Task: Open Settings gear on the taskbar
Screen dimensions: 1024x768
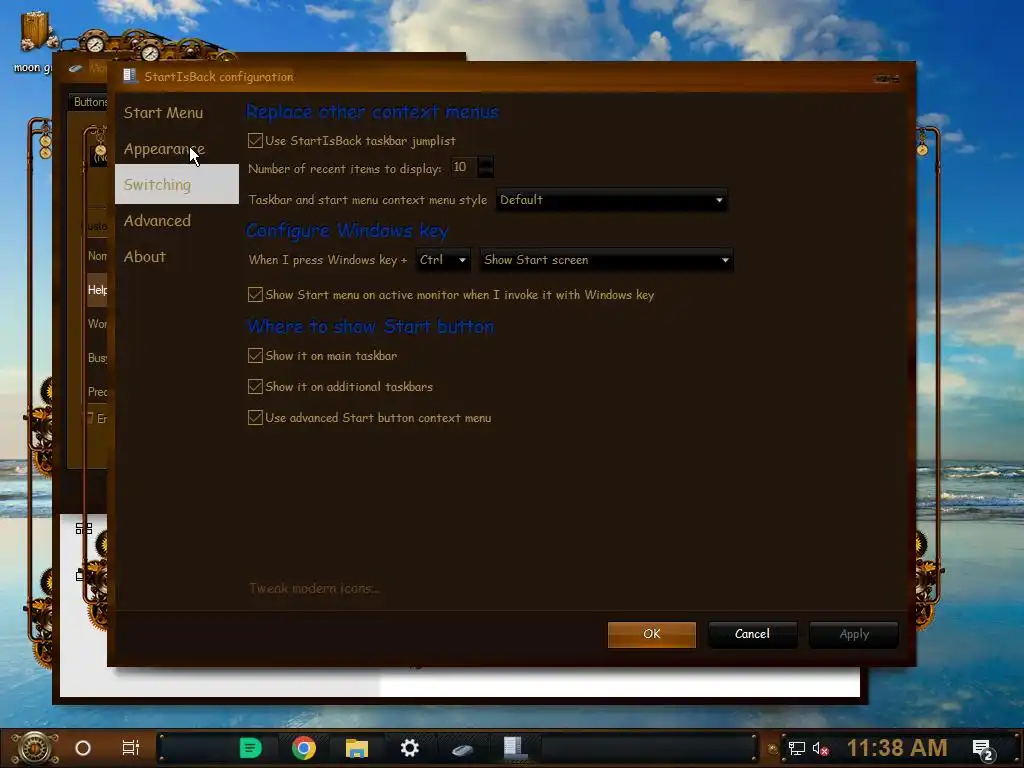Action: 409,748
